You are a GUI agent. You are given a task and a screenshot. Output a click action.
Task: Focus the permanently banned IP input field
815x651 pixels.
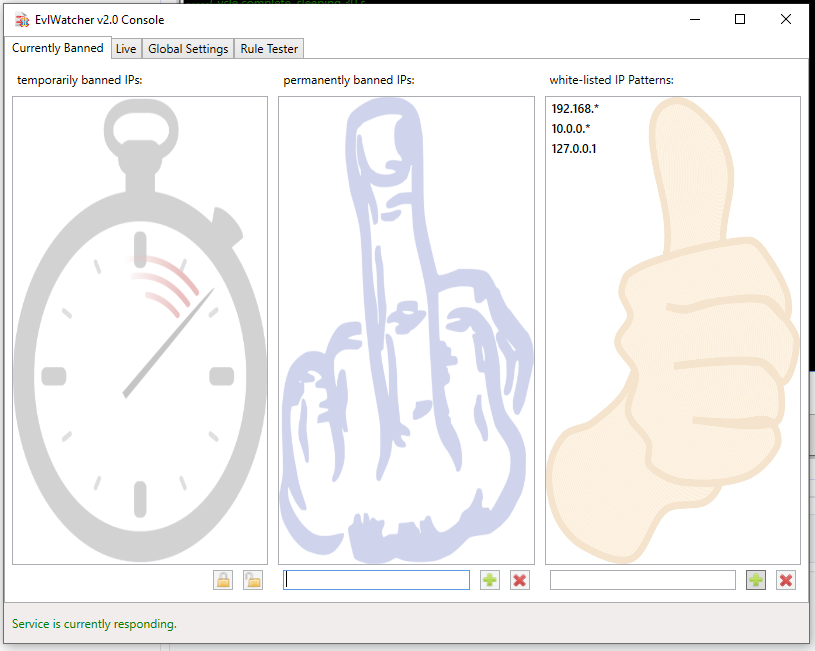[x=376, y=580]
